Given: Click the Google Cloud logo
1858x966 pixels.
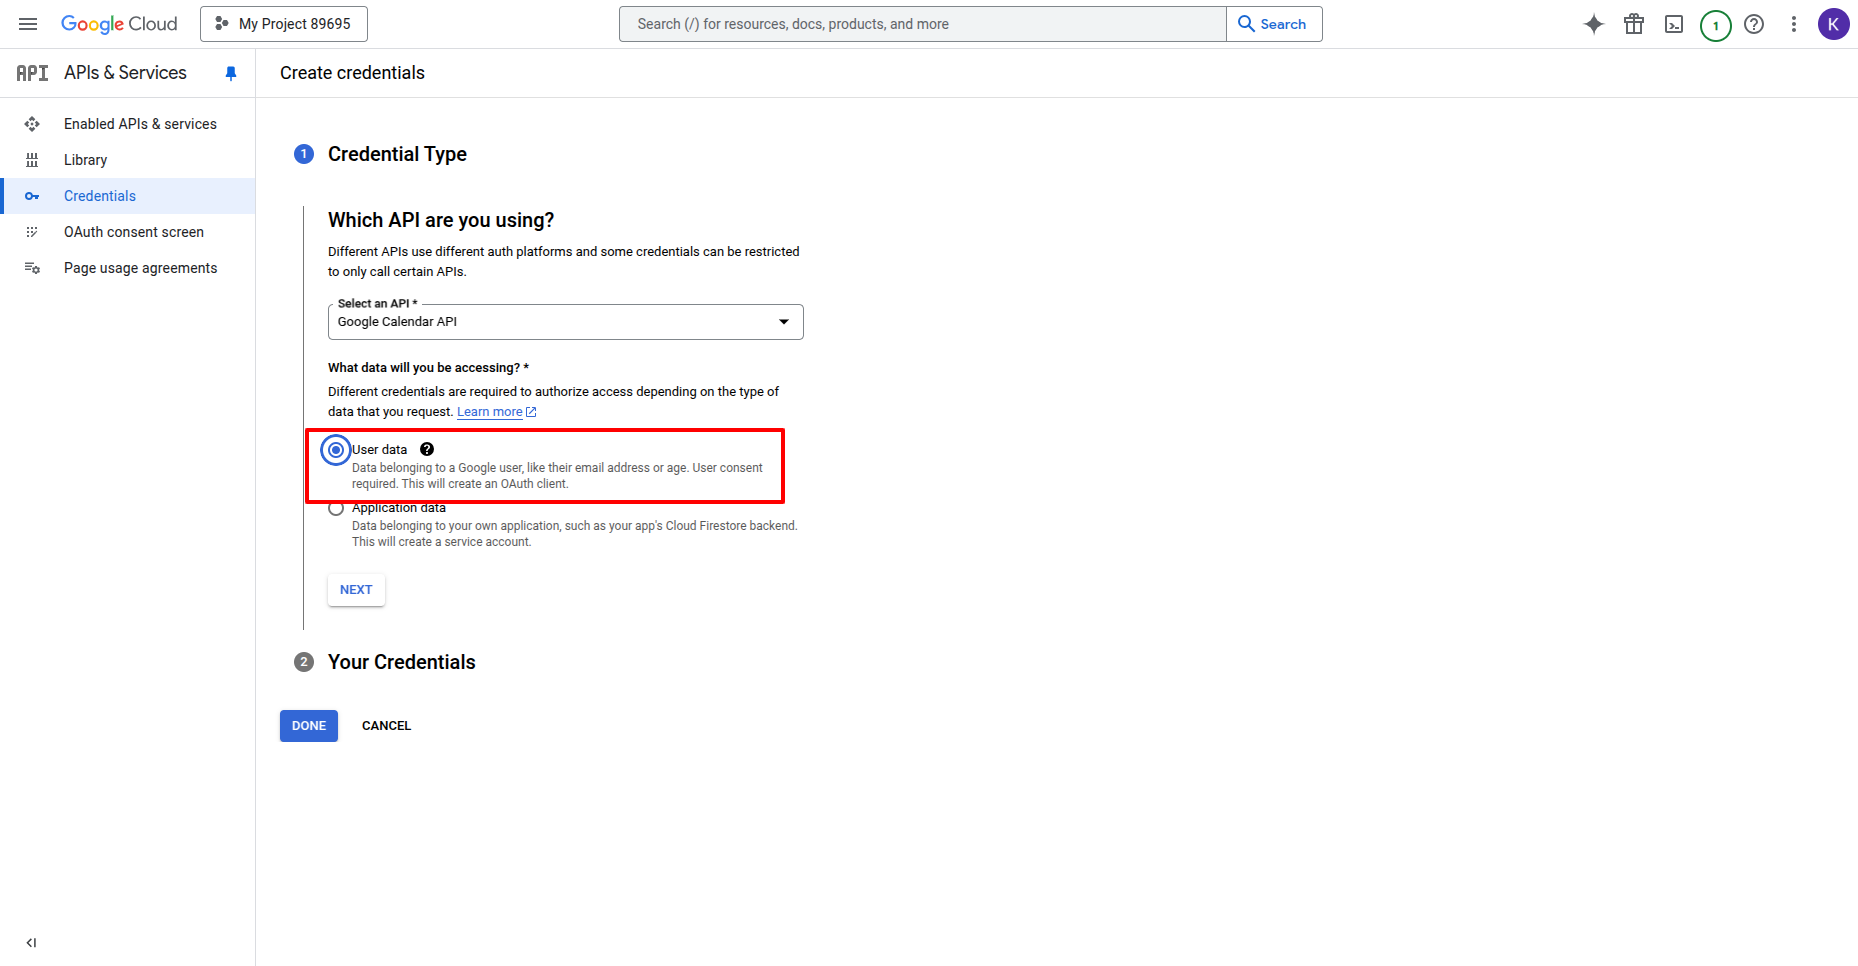Looking at the screenshot, I should coord(119,24).
